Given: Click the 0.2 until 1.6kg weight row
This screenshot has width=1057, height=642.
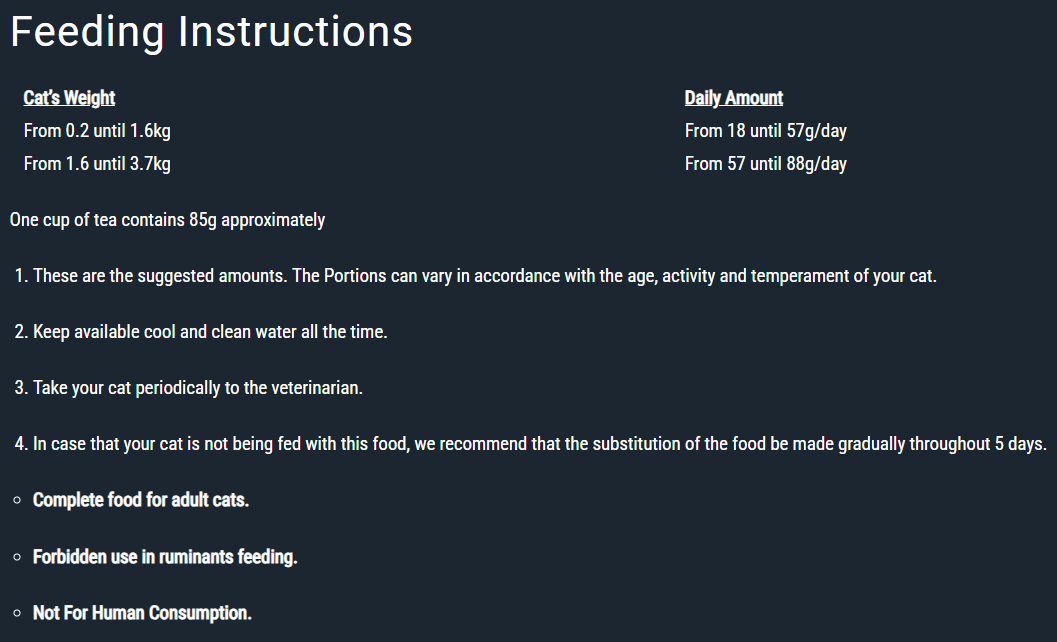Looking at the screenshot, I should point(97,131).
